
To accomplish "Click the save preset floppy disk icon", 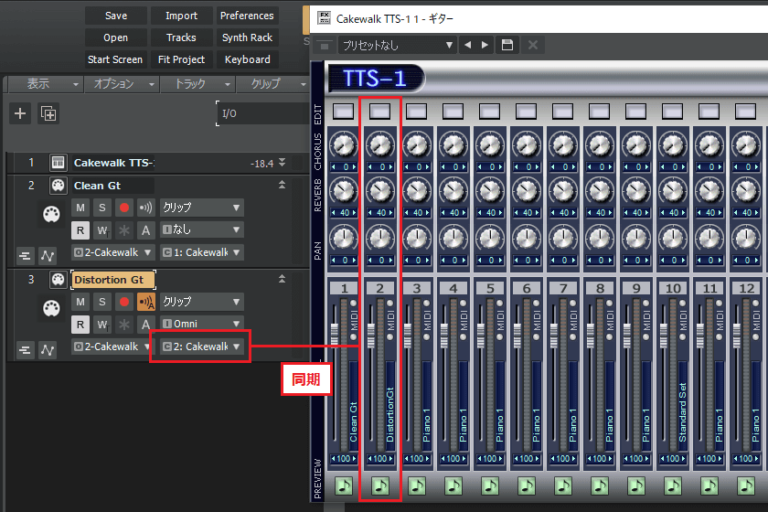I will pos(508,45).
